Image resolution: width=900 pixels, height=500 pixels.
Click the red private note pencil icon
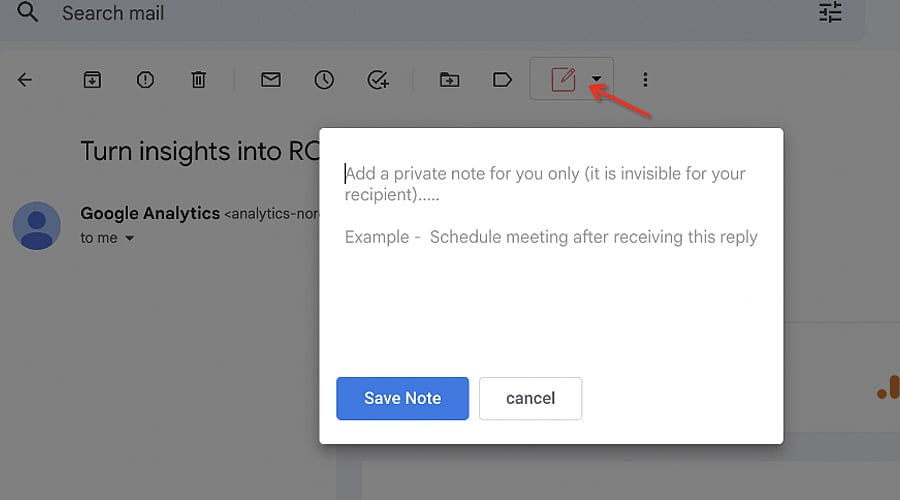tap(563, 79)
